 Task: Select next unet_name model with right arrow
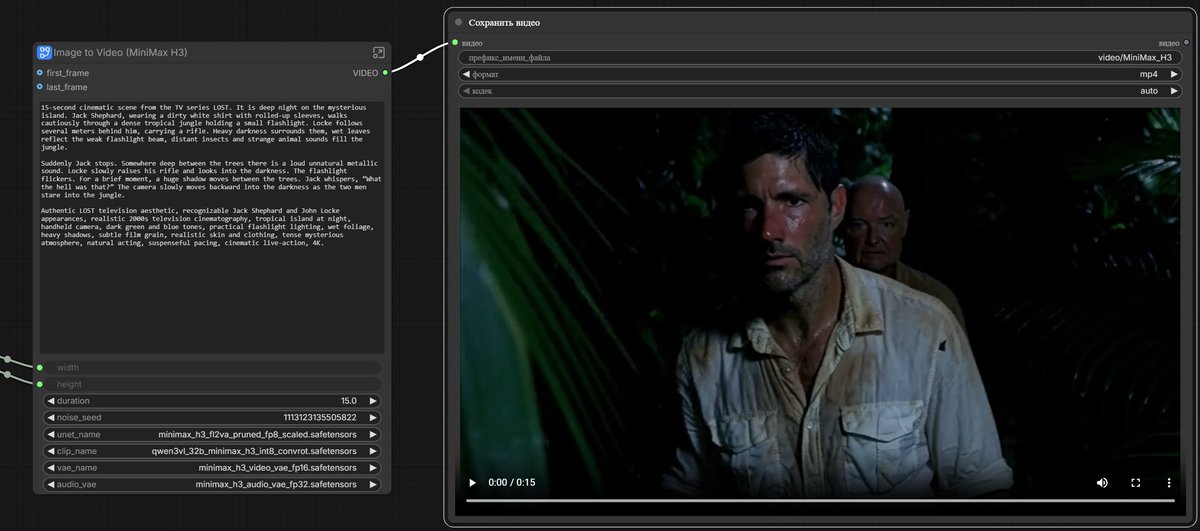pyautogui.click(x=374, y=435)
